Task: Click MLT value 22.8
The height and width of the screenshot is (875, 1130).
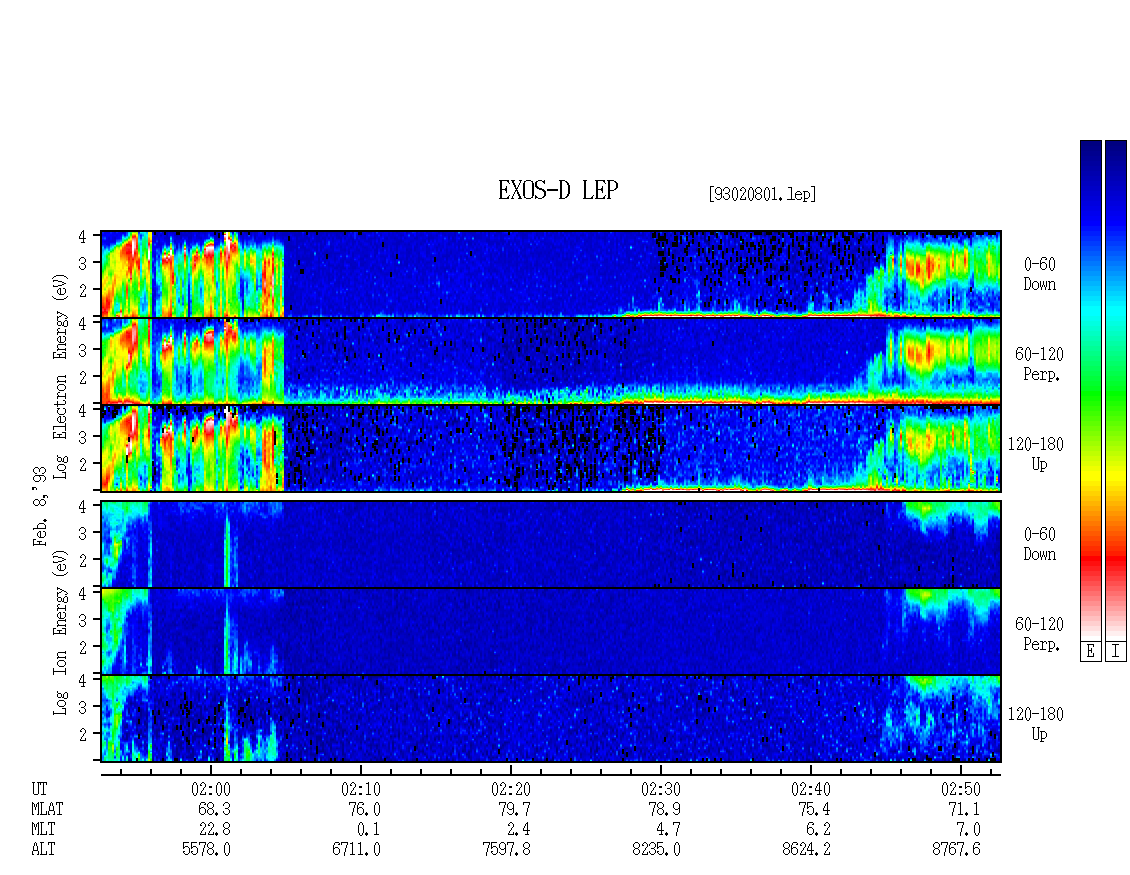Action: point(215,830)
